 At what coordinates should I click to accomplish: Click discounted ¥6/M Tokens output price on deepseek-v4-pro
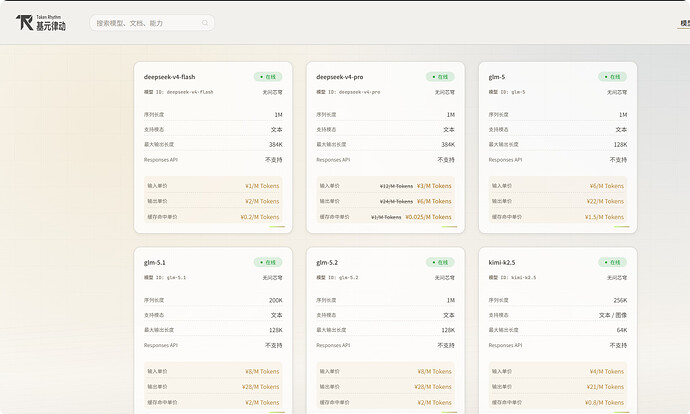434,202
